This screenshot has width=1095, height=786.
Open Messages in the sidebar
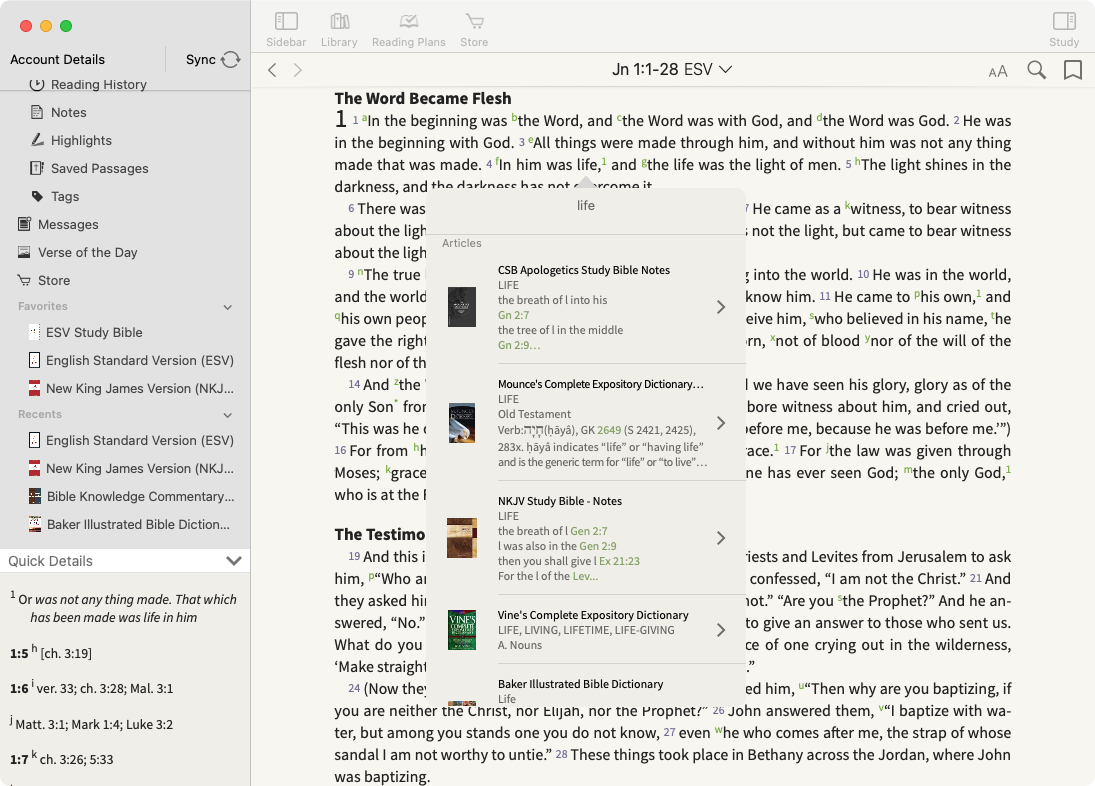(x=68, y=224)
